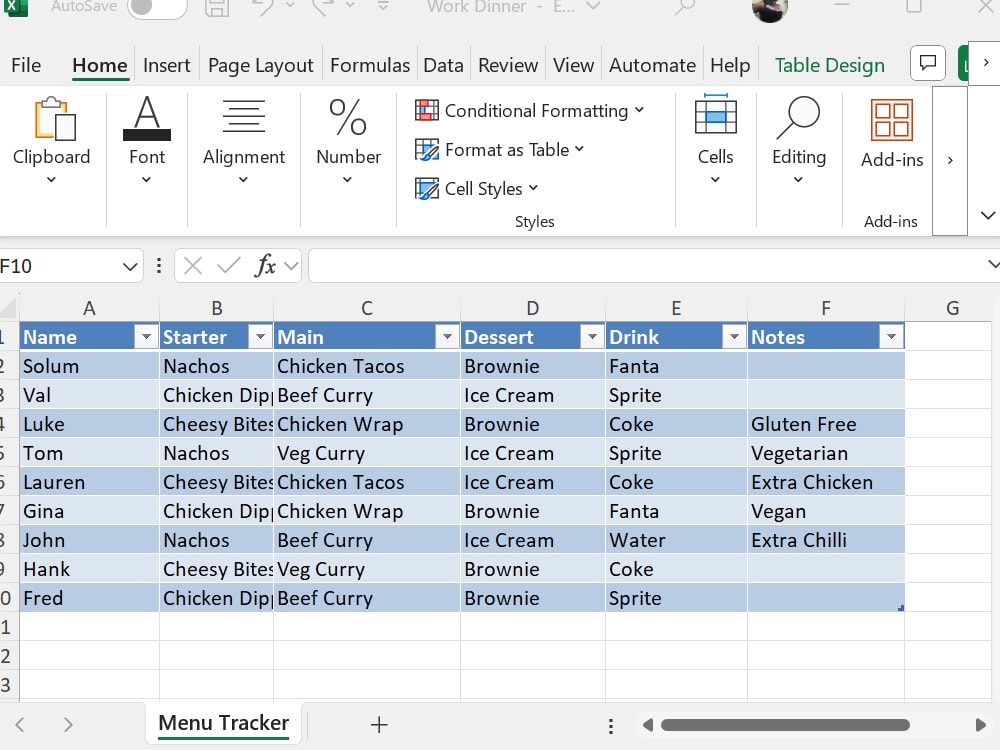
Task: Click the formula bar Enter checkmark
Action: click(x=228, y=265)
